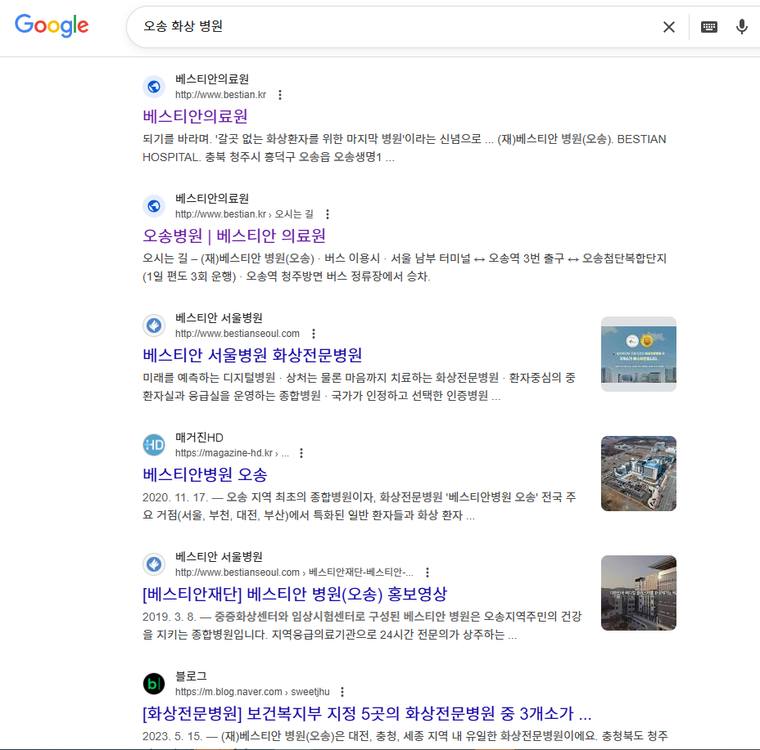The height and width of the screenshot is (750, 760).
Task: Click the 매거진HD site favicon
Action: (x=154, y=445)
